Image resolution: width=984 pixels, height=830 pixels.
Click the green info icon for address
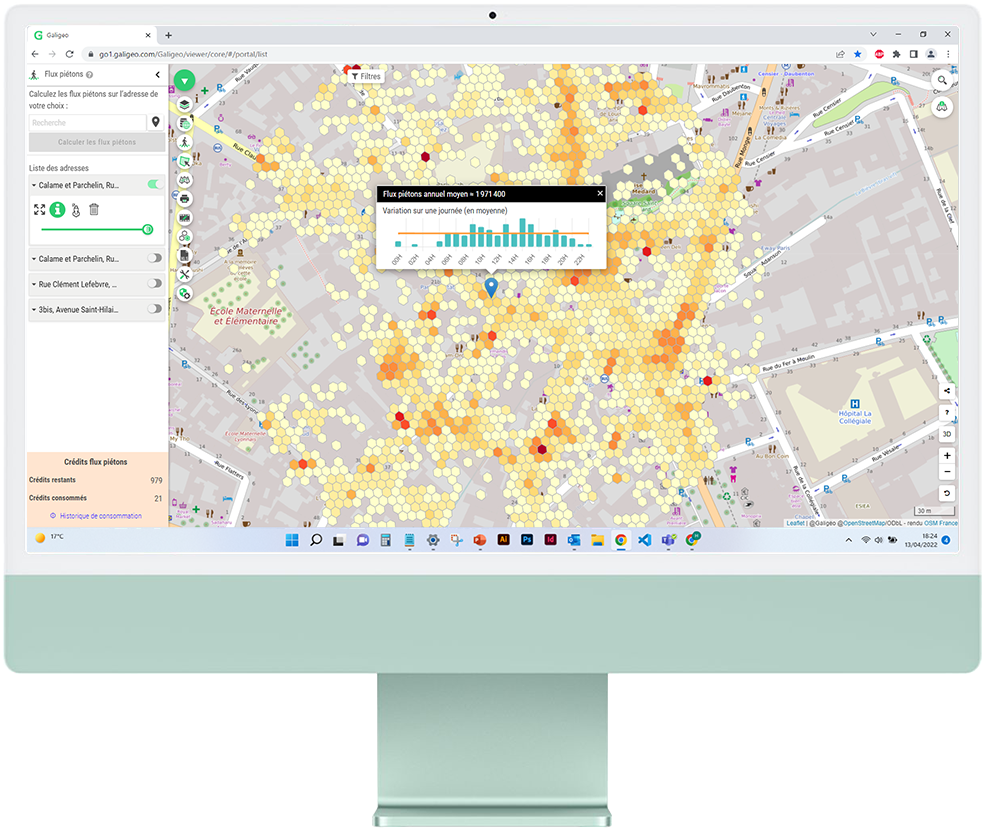(58, 209)
